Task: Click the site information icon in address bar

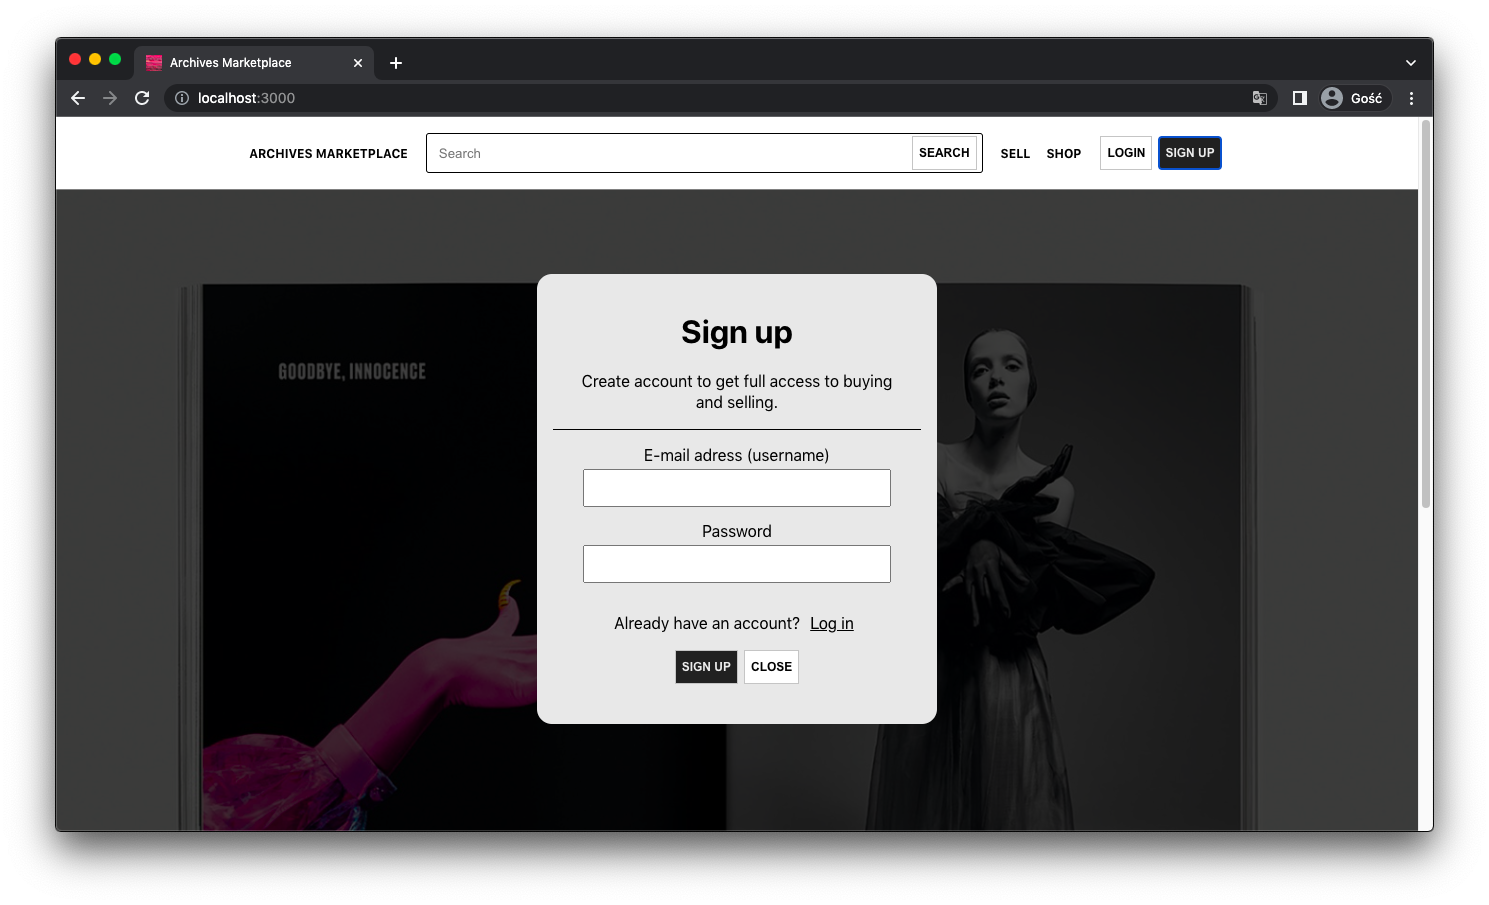Action: (x=181, y=98)
